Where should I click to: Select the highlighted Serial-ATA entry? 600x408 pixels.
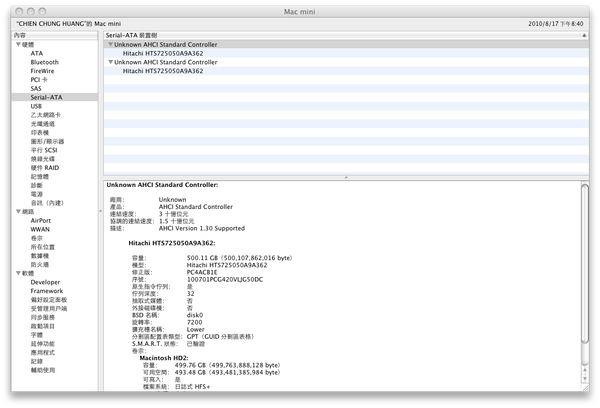pyautogui.click(x=55, y=97)
